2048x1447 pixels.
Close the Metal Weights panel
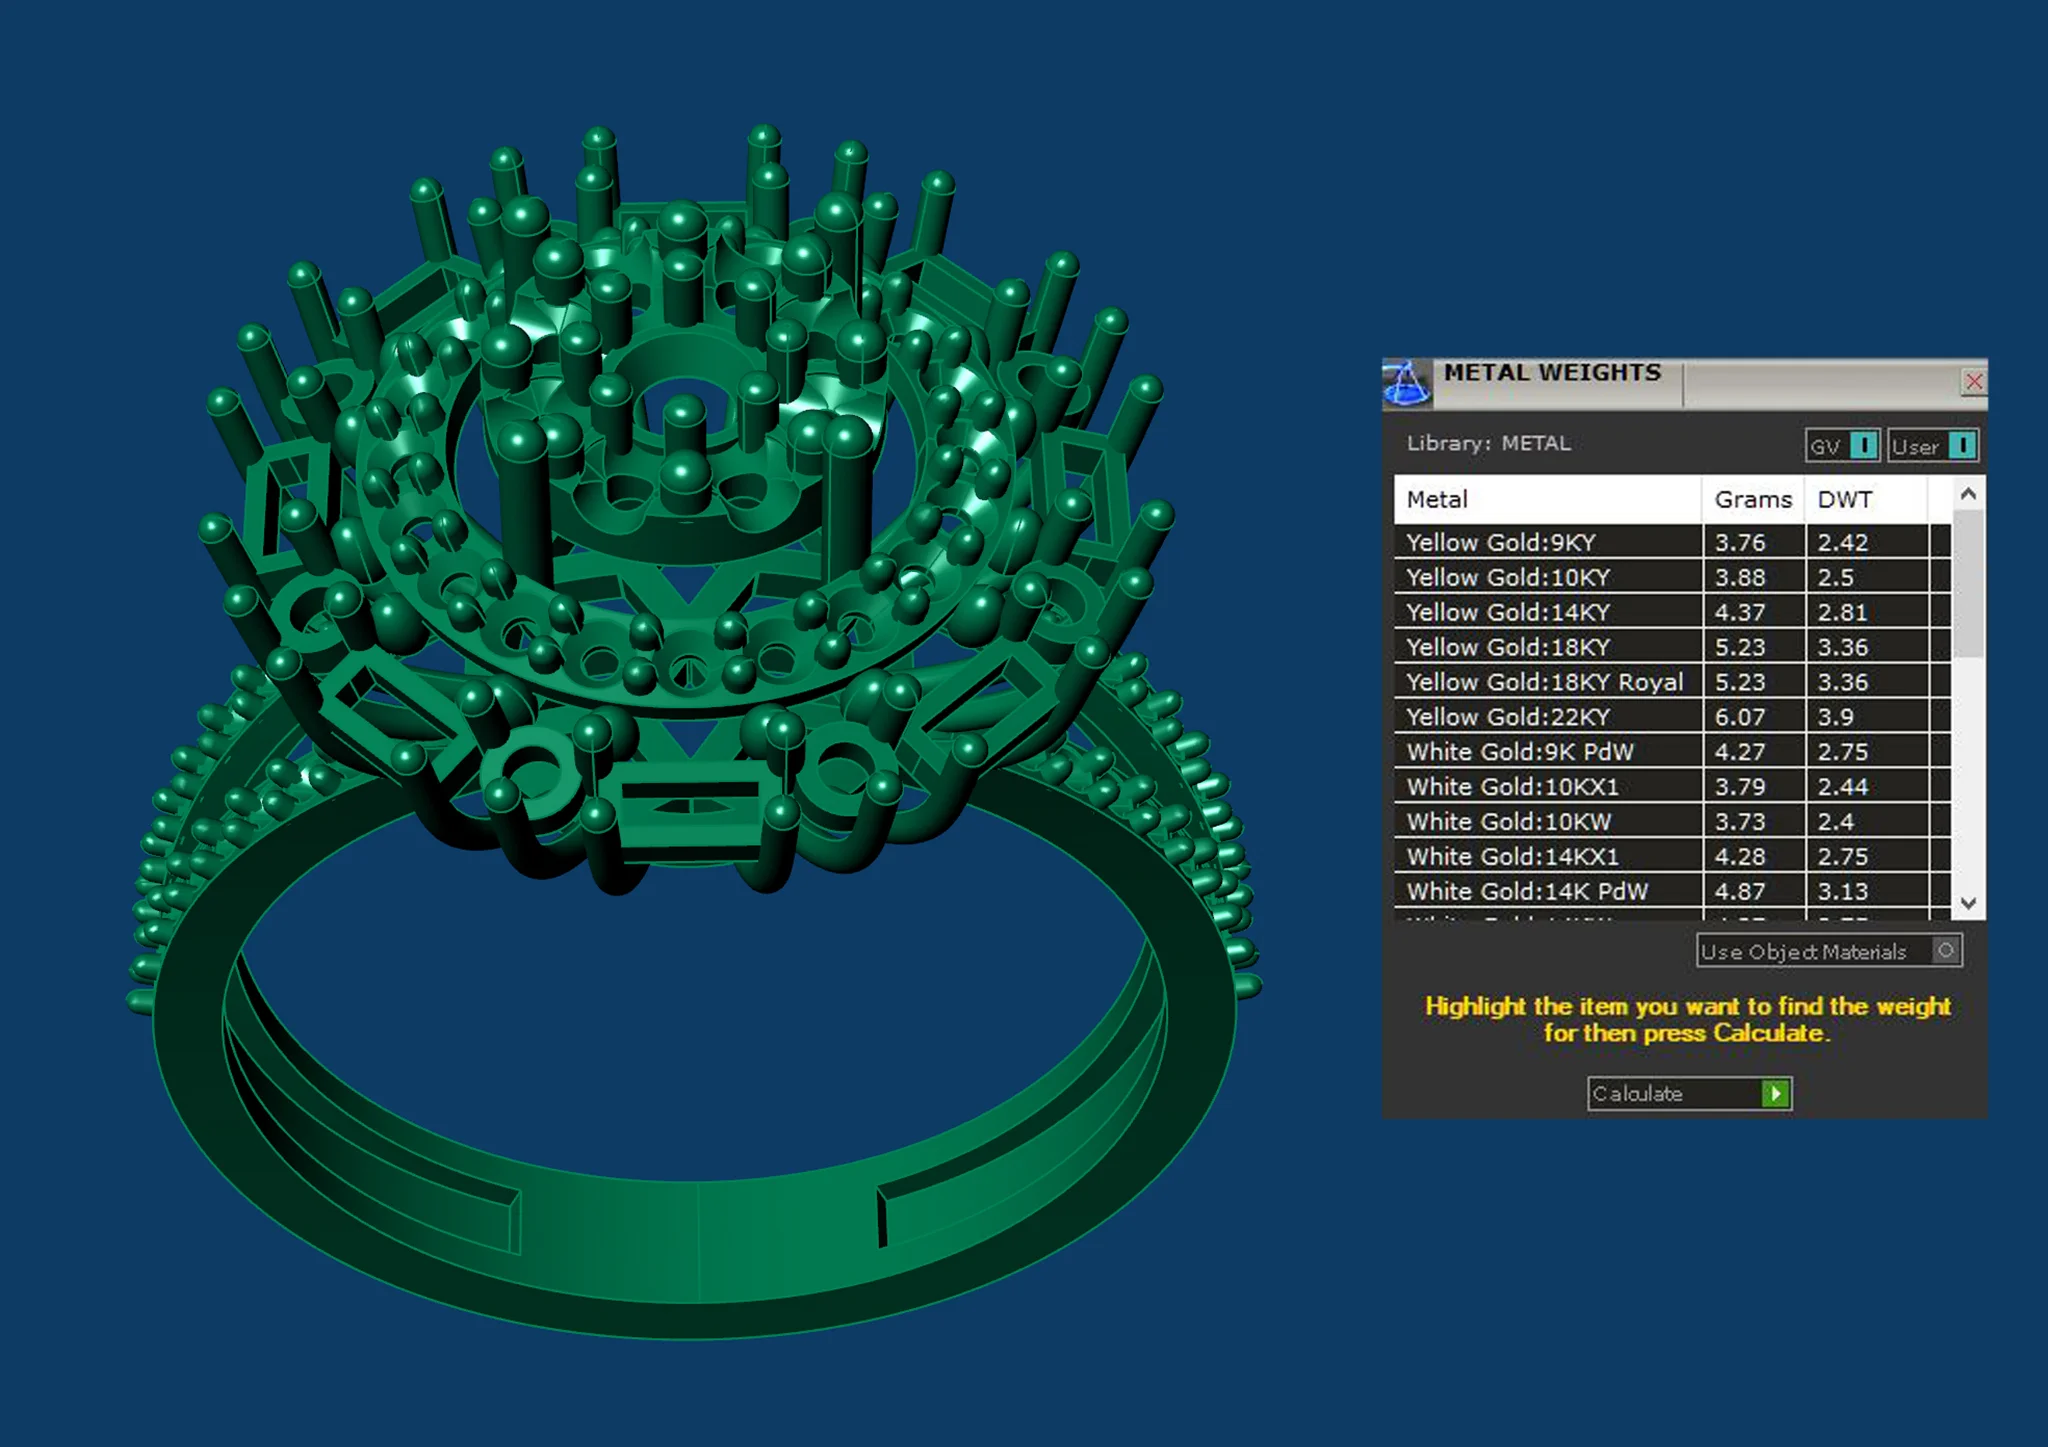pyautogui.click(x=1974, y=381)
